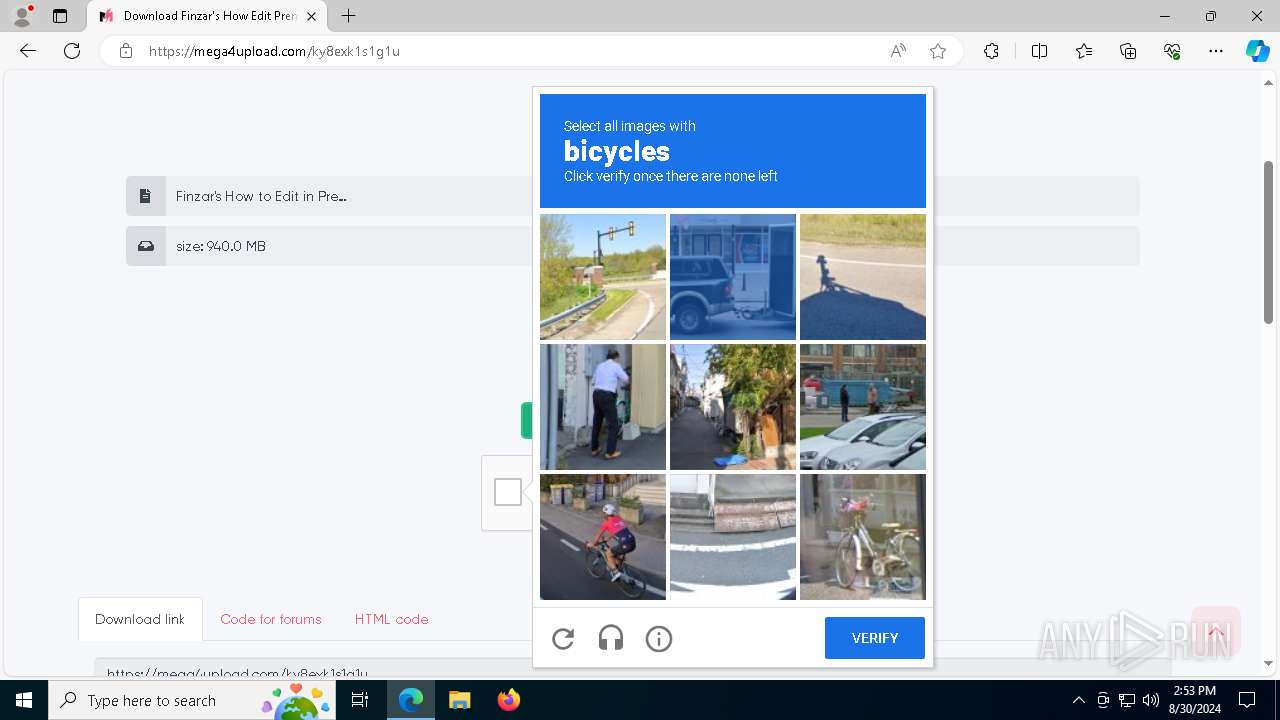The image size is (1280, 720).
Task: Open the tab actions menu icon
Action: [60, 16]
